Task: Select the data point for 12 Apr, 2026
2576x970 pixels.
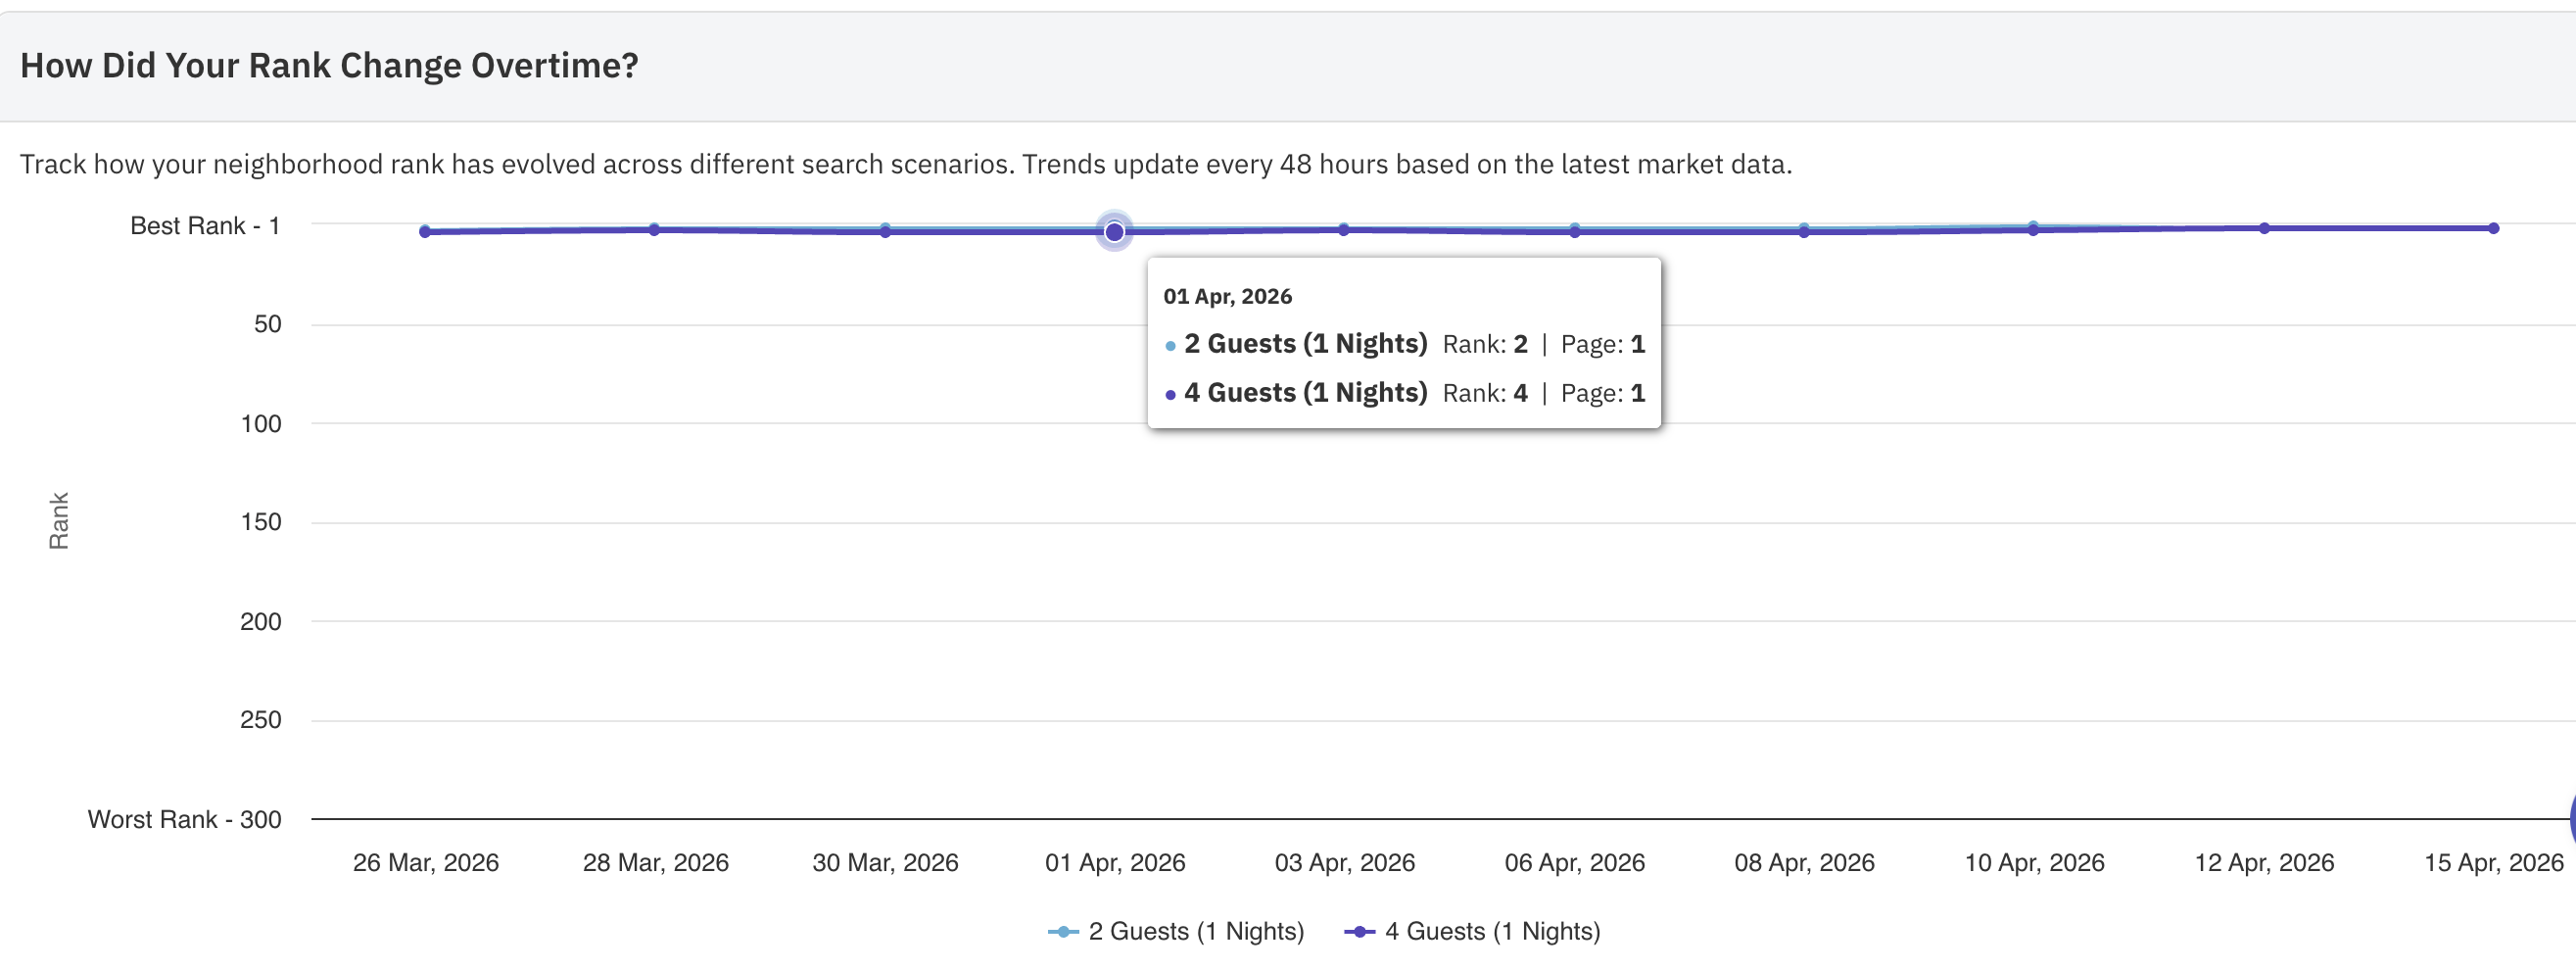Action: 2264,228
